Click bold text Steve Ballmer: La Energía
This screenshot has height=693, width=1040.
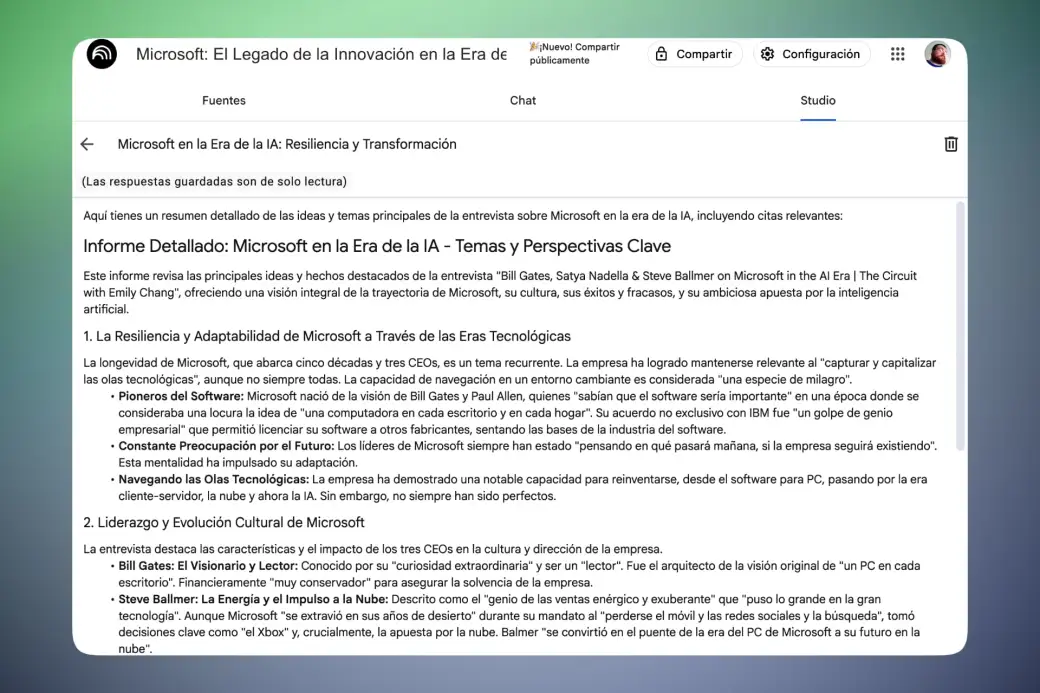click(253, 599)
